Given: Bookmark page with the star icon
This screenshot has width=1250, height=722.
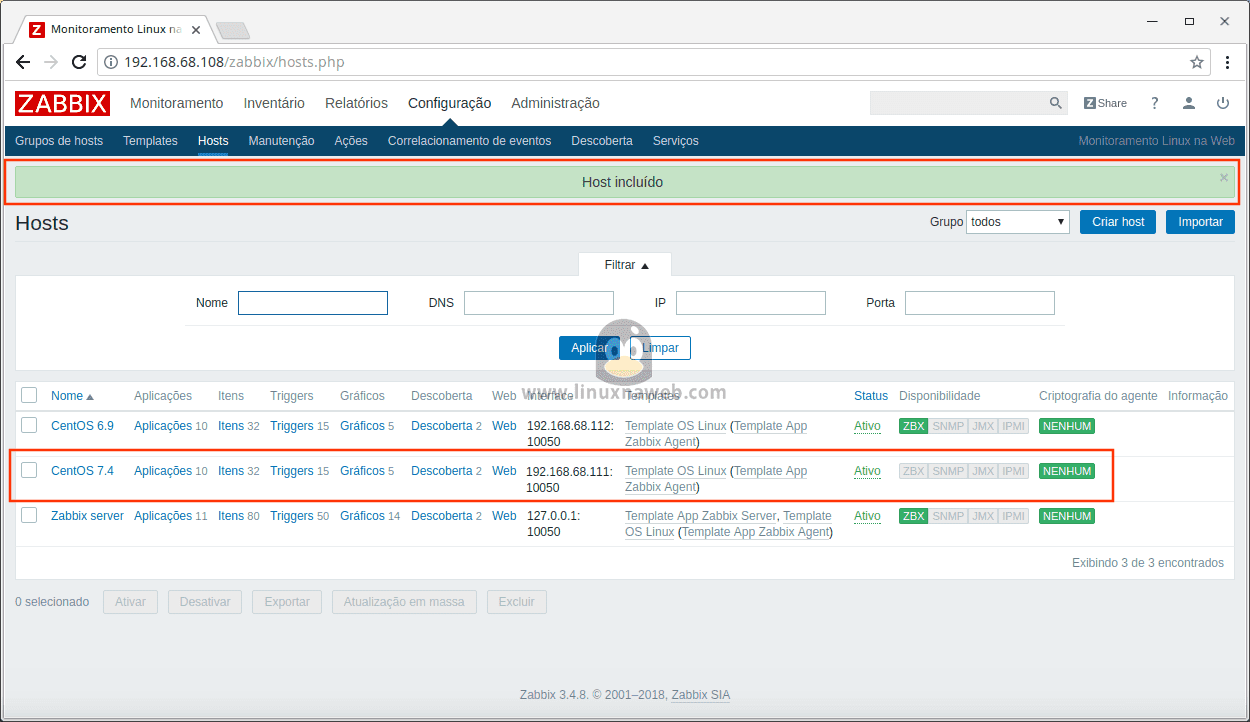Looking at the screenshot, I should [x=1197, y=62].
